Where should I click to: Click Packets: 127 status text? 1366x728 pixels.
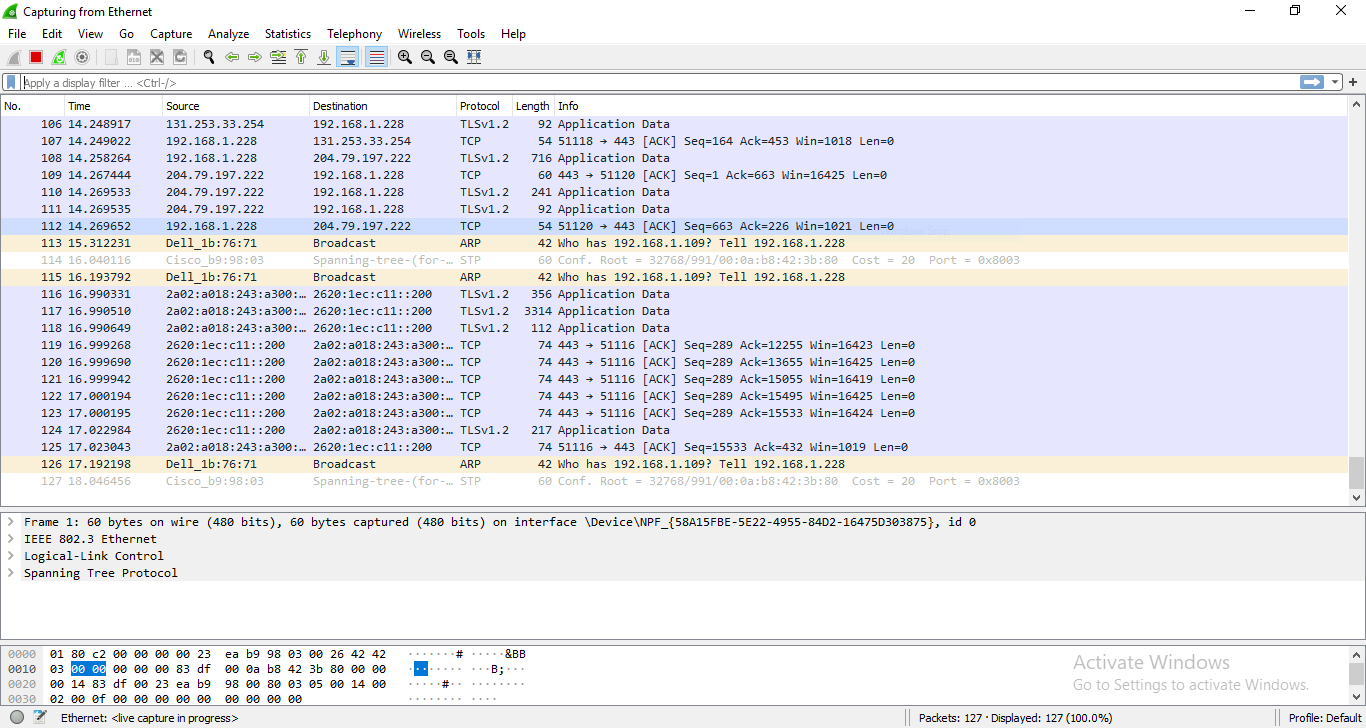[1015, 718]
